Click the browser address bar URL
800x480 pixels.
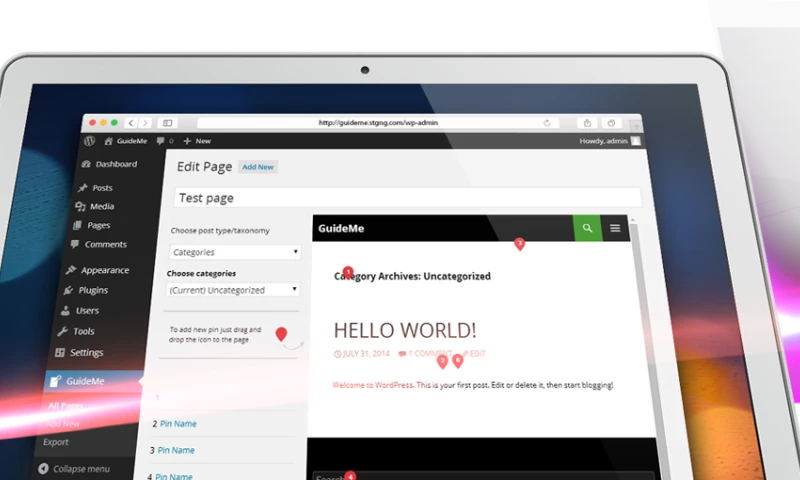378,122
